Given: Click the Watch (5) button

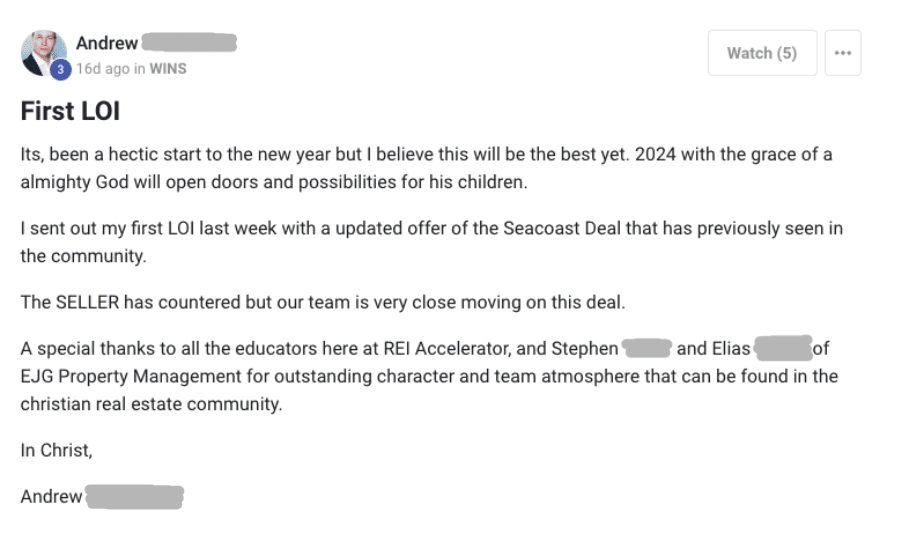Looking at the screenshot, I should (762, 53).
